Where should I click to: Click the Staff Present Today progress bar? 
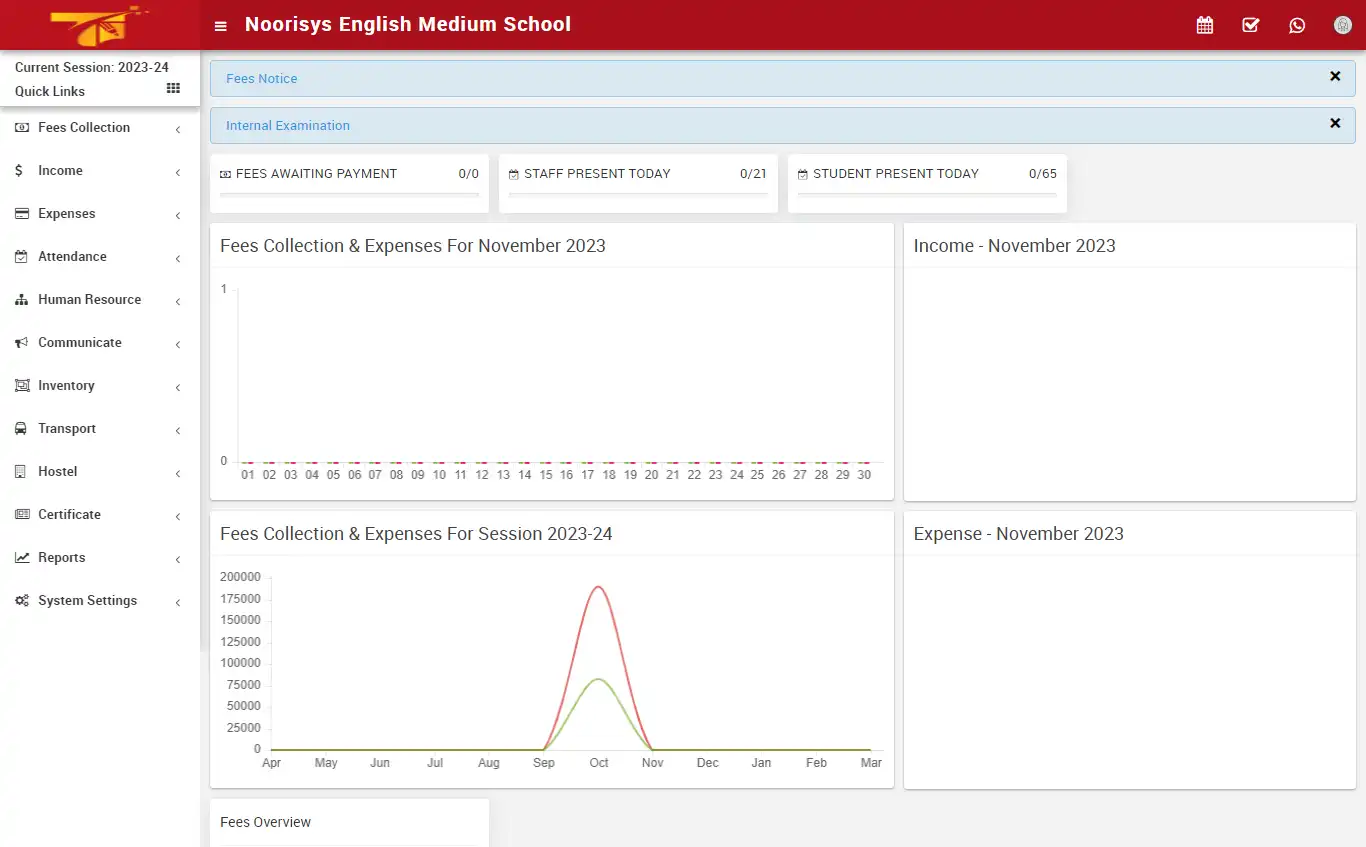pyautogui.click(x=638, y=198)
